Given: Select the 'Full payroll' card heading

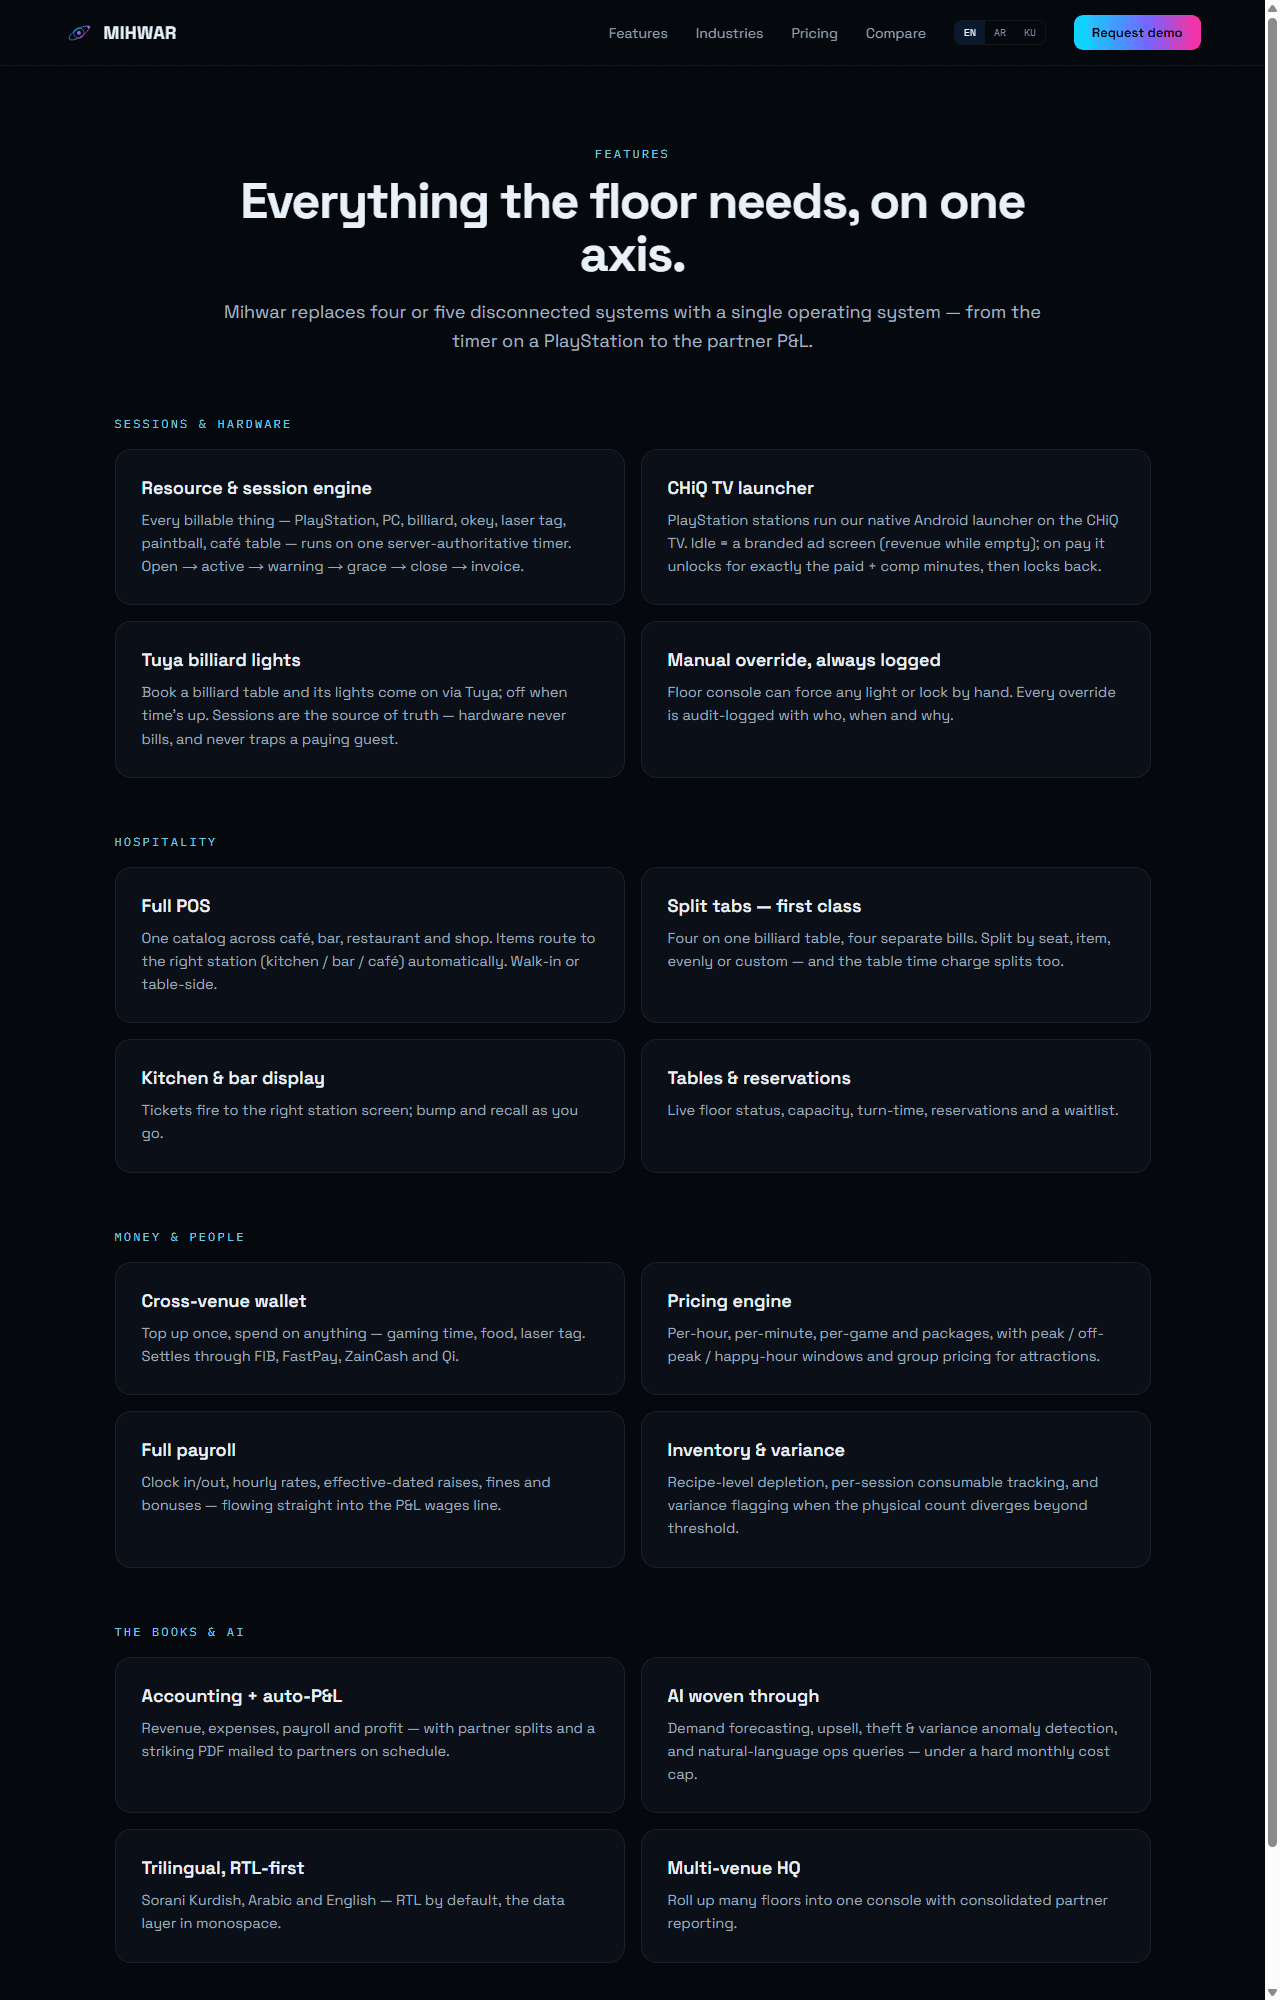Looking at the screenshot, I should [189, 1450].
